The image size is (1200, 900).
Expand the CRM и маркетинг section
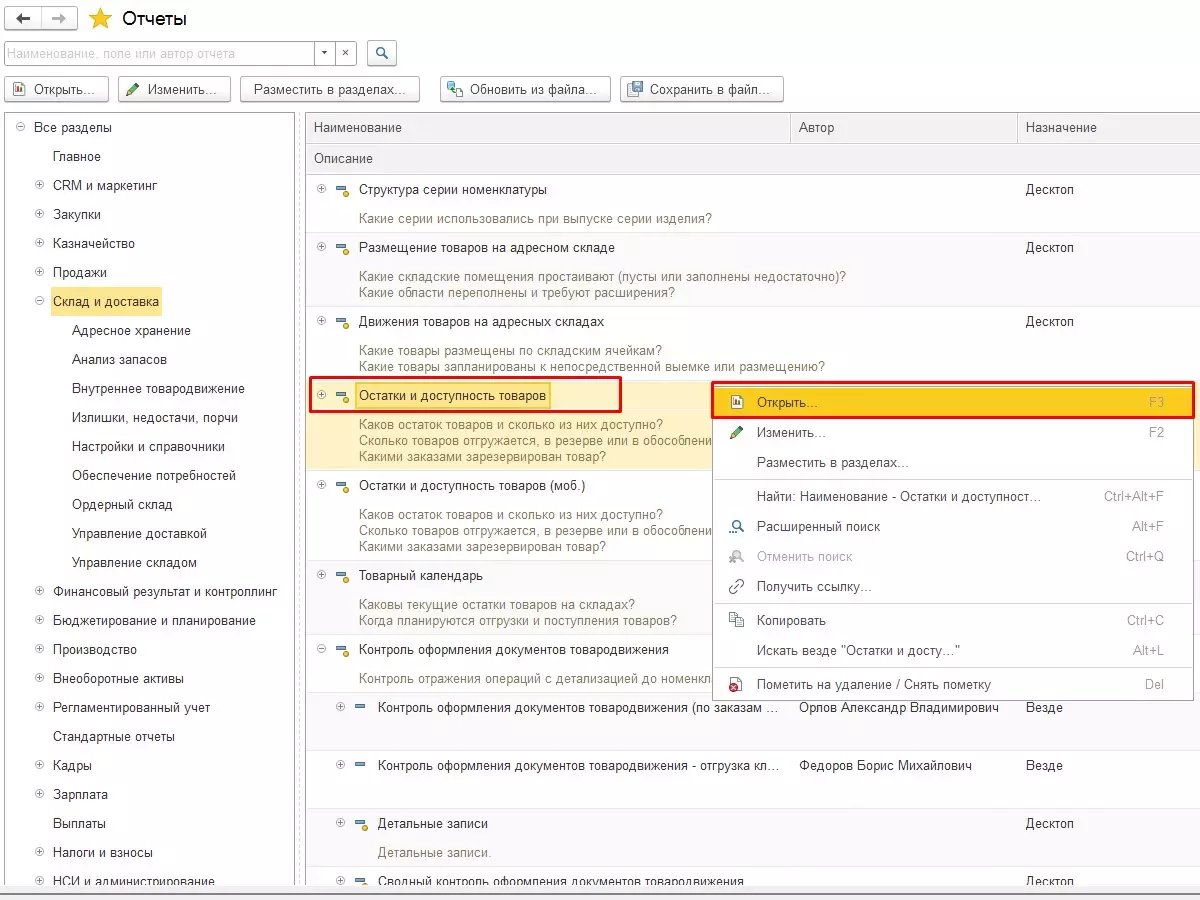40,185
